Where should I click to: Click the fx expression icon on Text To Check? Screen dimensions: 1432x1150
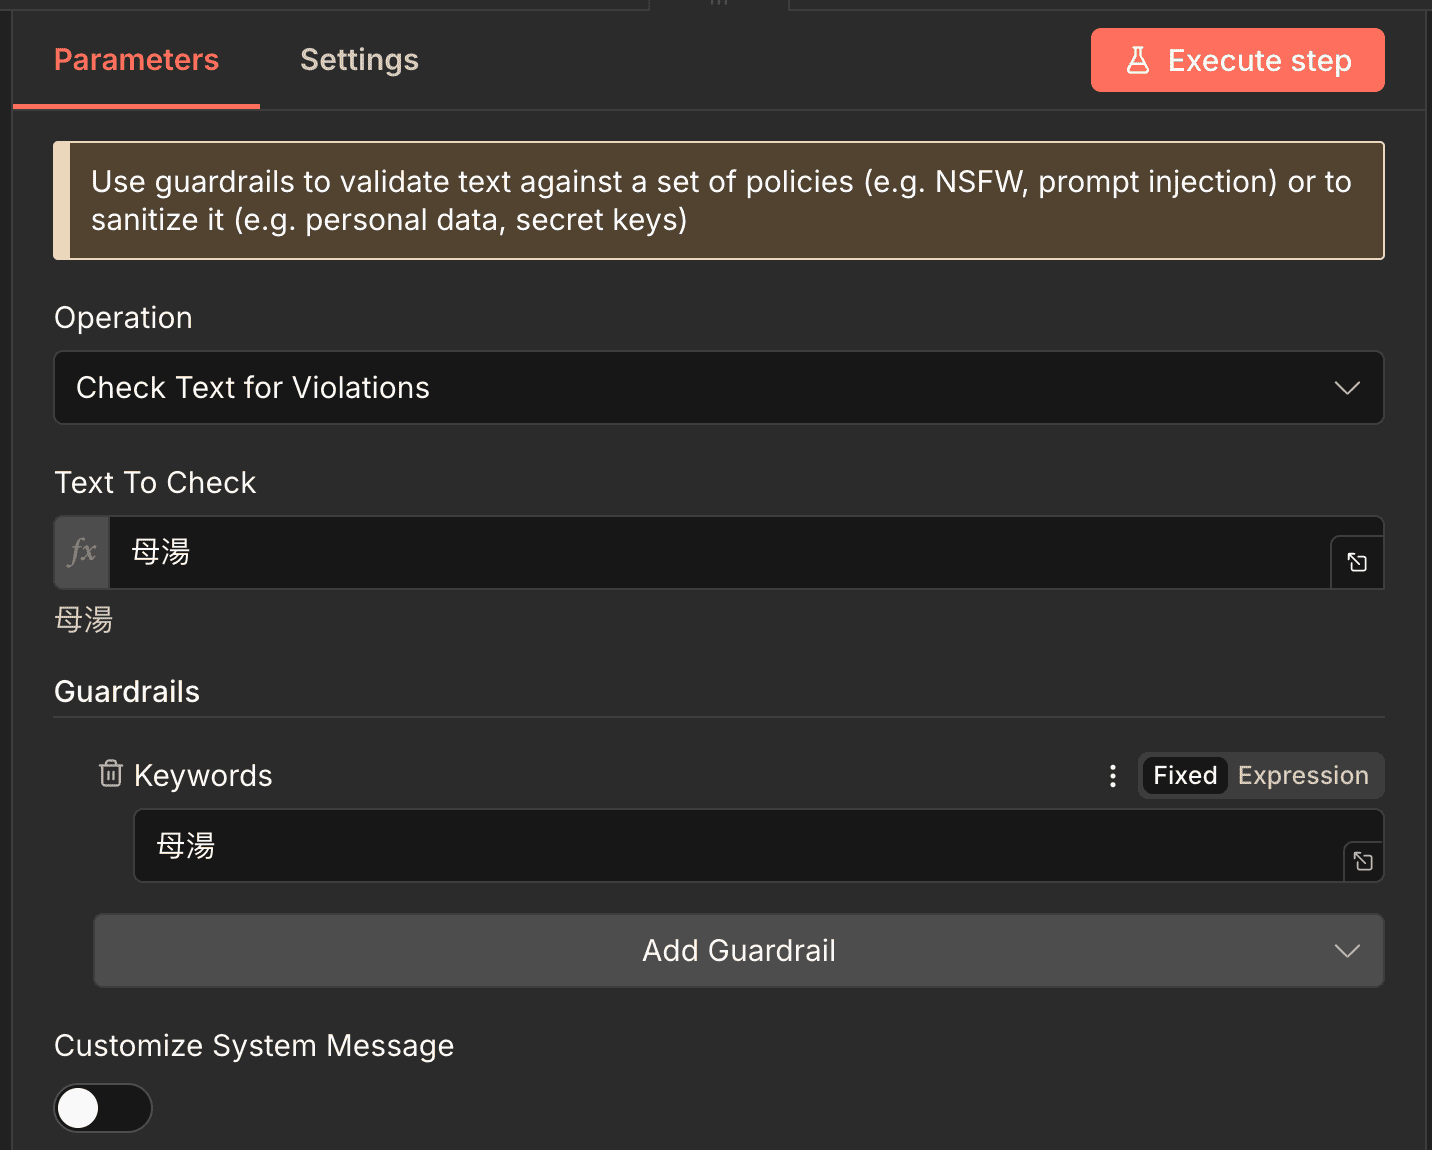81,552
